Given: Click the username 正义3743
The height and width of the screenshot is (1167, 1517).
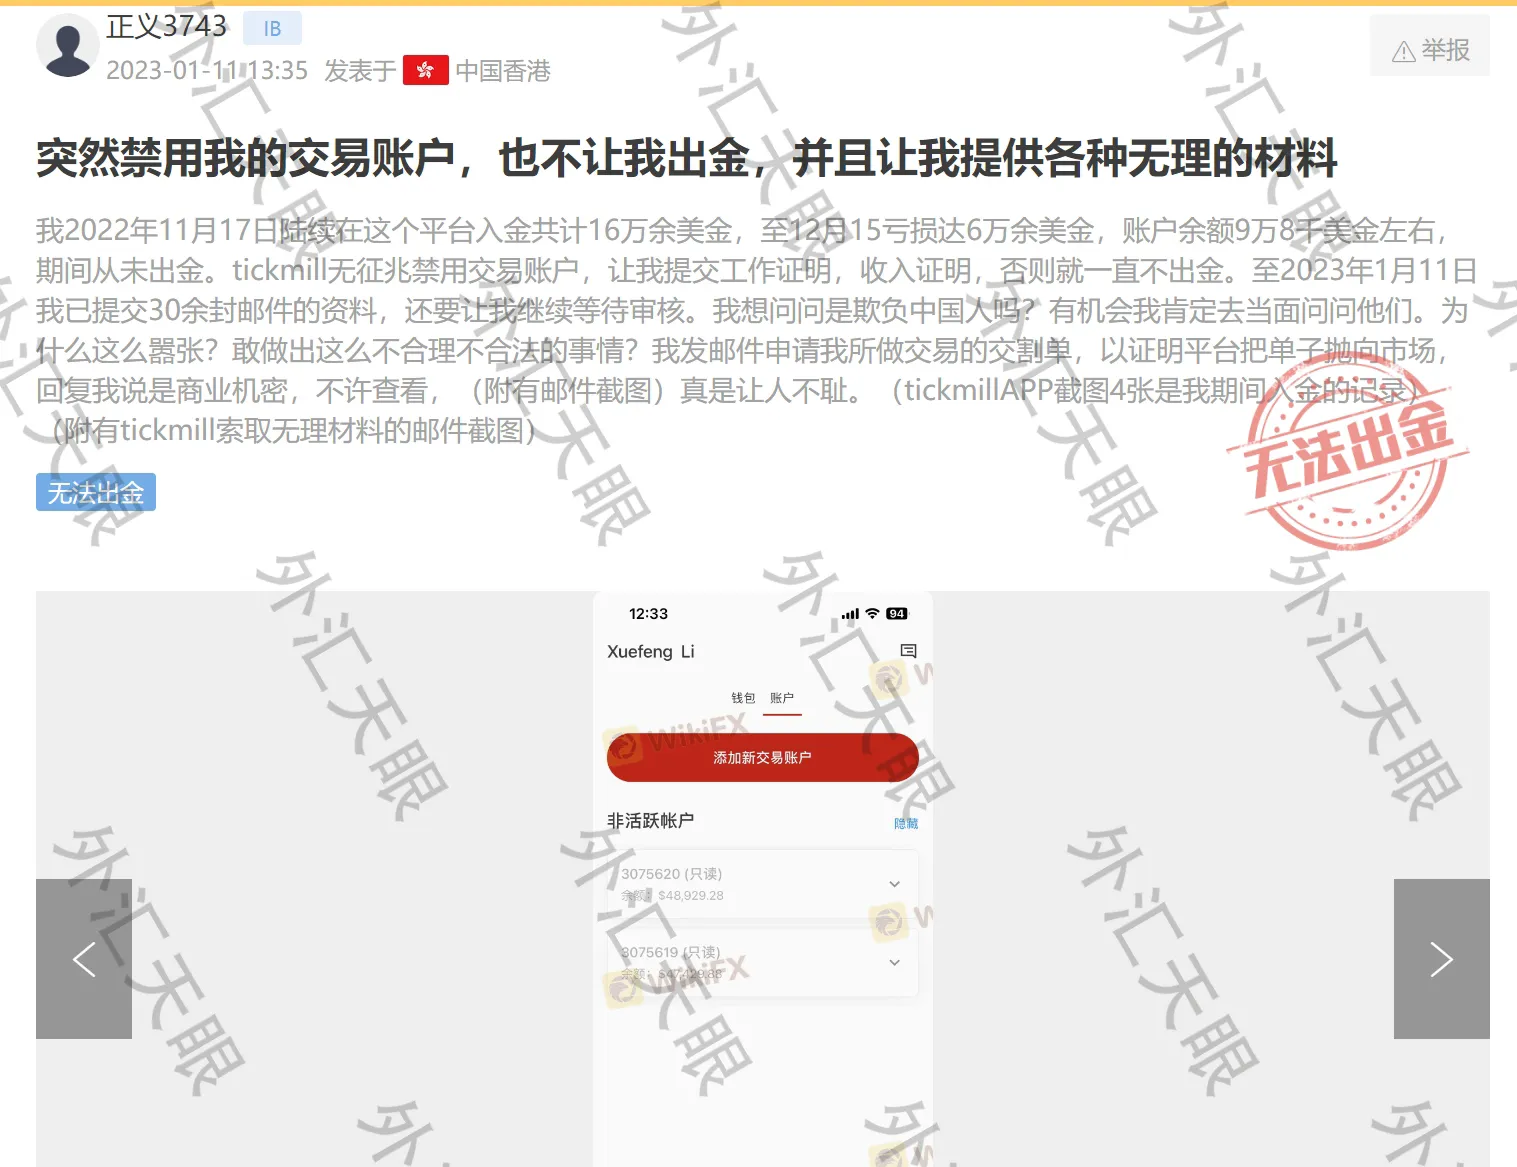Looking at the screenshot, I should tap(166, 26).
